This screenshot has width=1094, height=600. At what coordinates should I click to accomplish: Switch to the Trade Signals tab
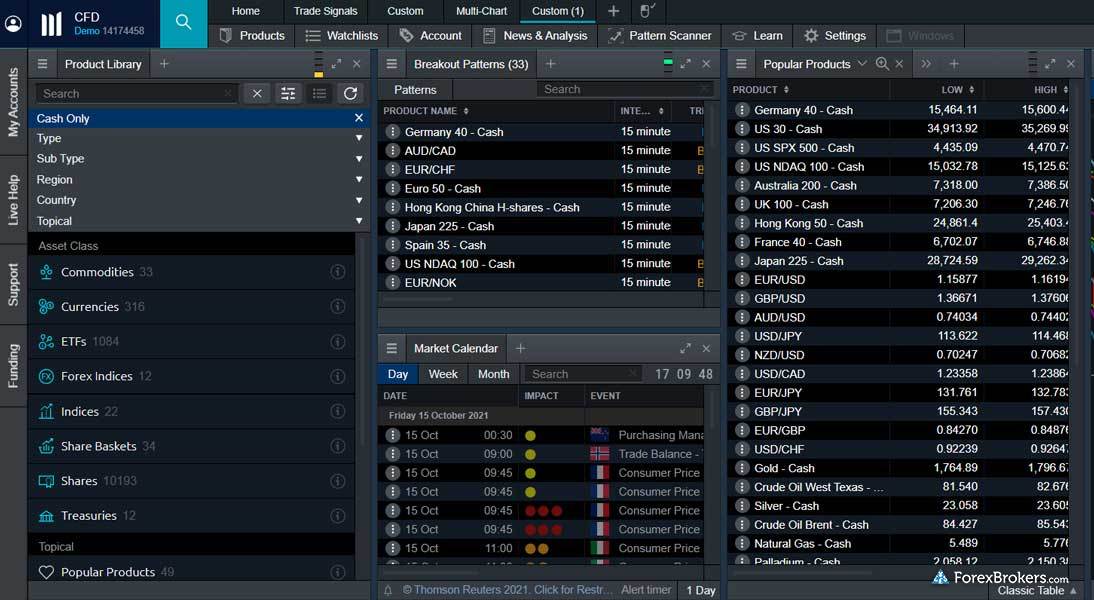pos(324,11)
